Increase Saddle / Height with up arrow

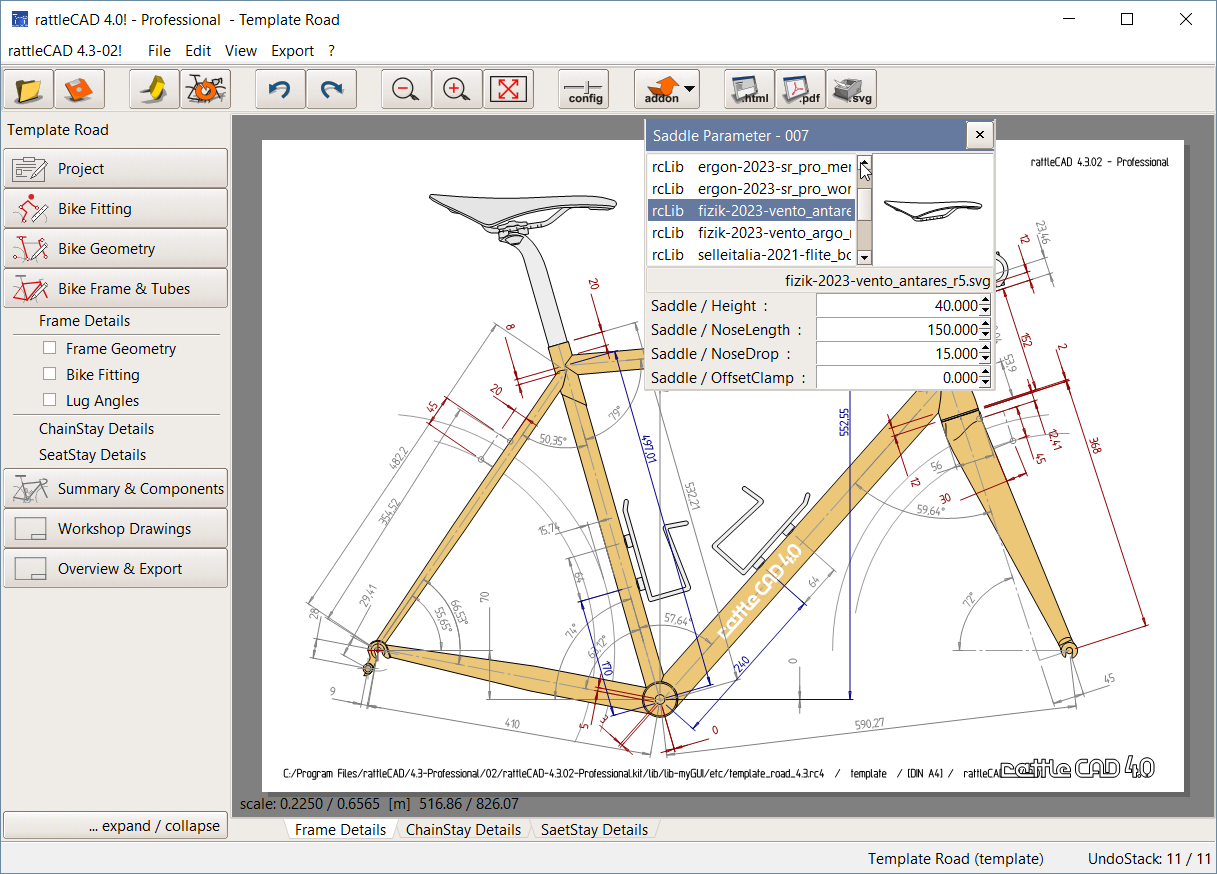click(x=986, y=301)
